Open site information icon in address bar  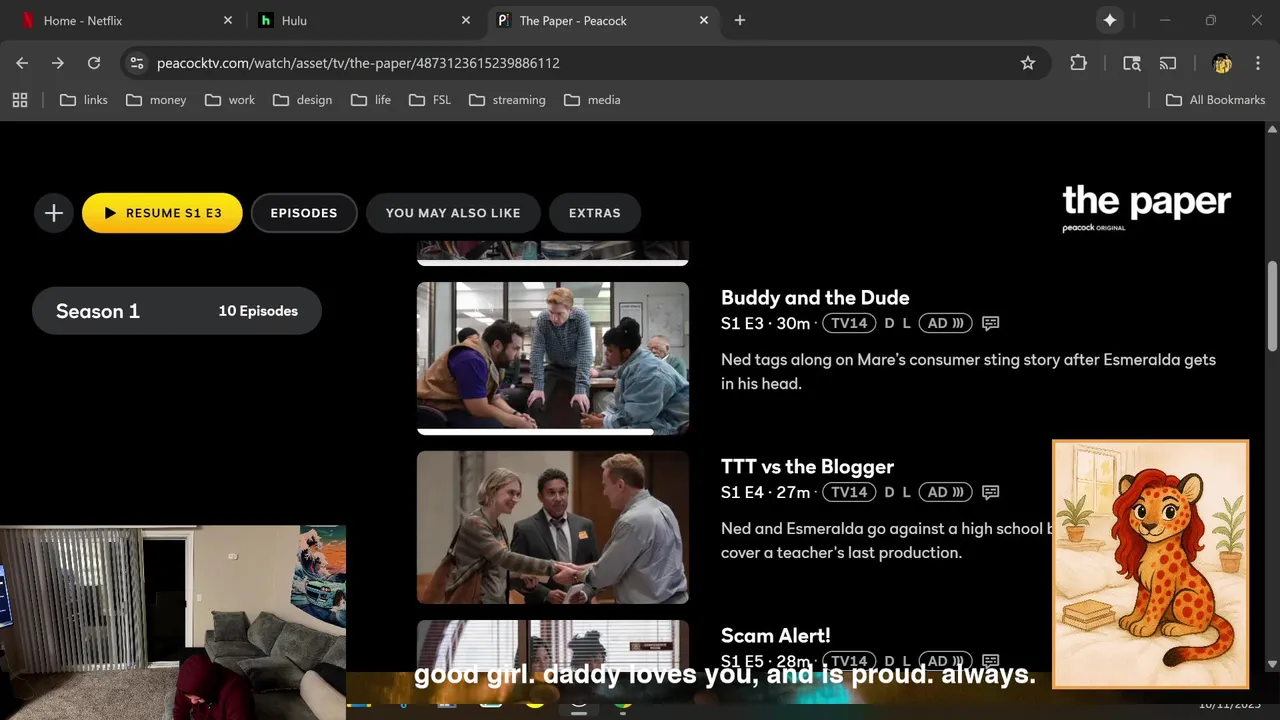(x=137, y=63)
